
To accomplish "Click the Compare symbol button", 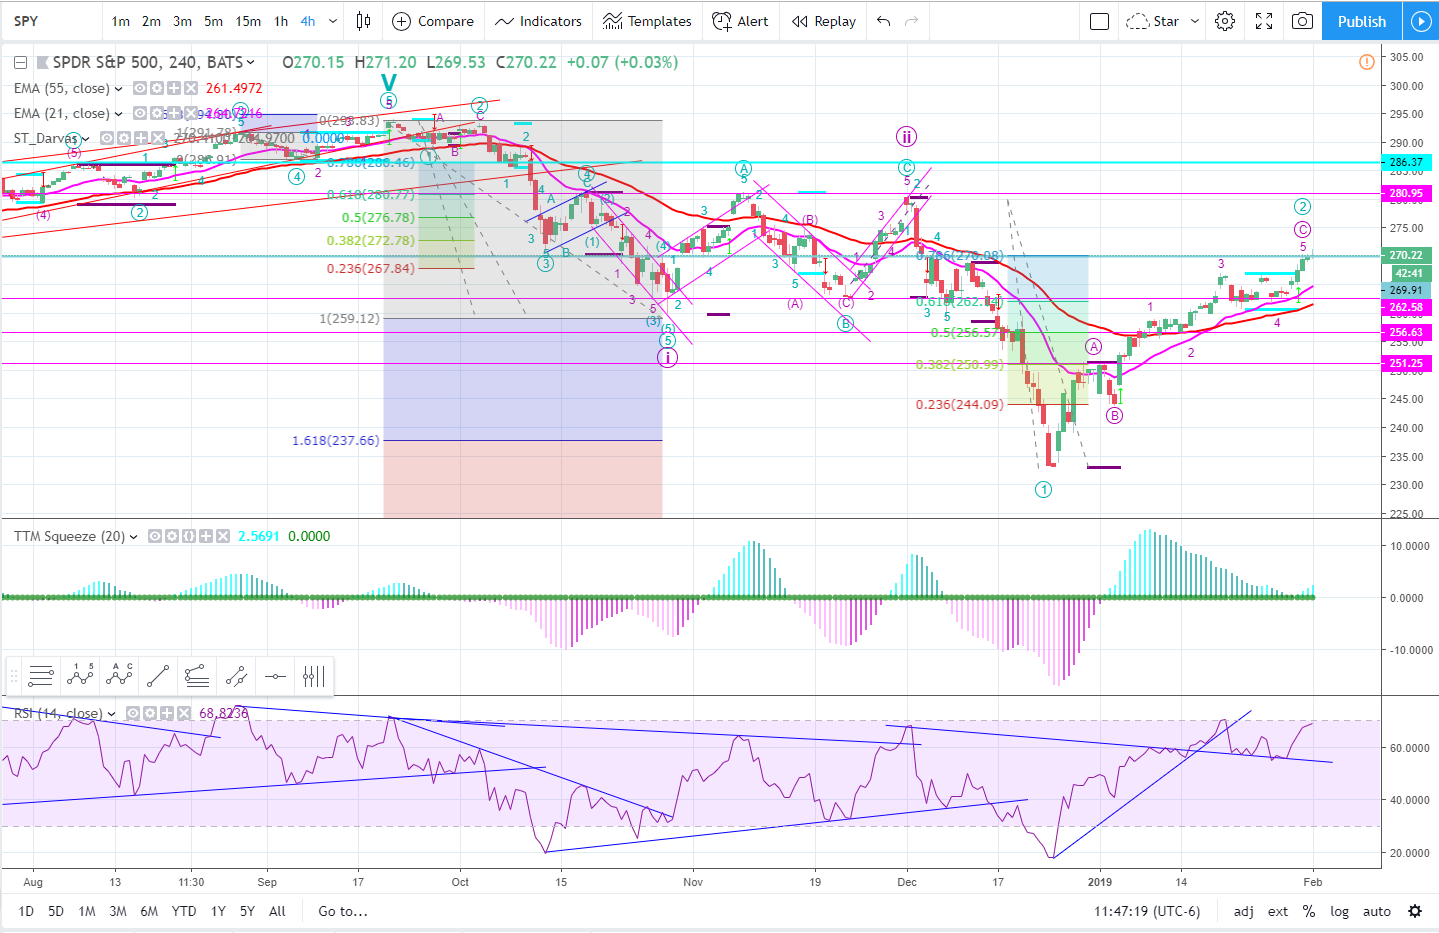I will [x=433, y=21].
